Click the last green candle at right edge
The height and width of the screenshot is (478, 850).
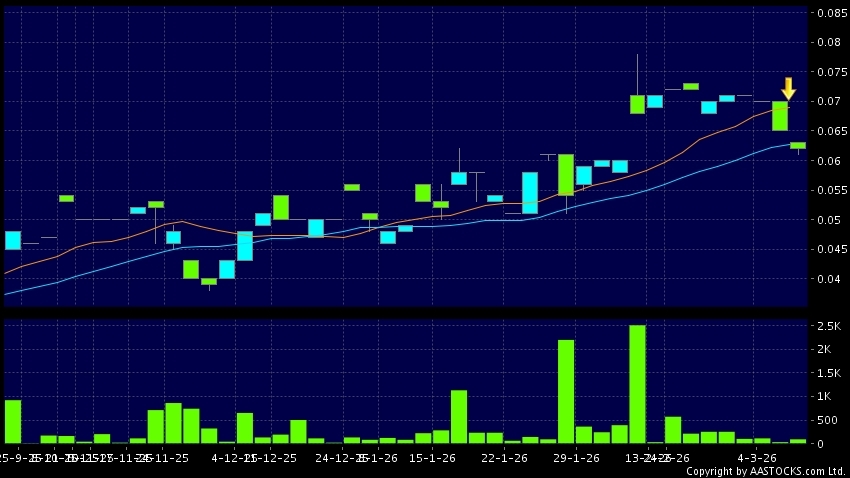(x=798, y=145)
